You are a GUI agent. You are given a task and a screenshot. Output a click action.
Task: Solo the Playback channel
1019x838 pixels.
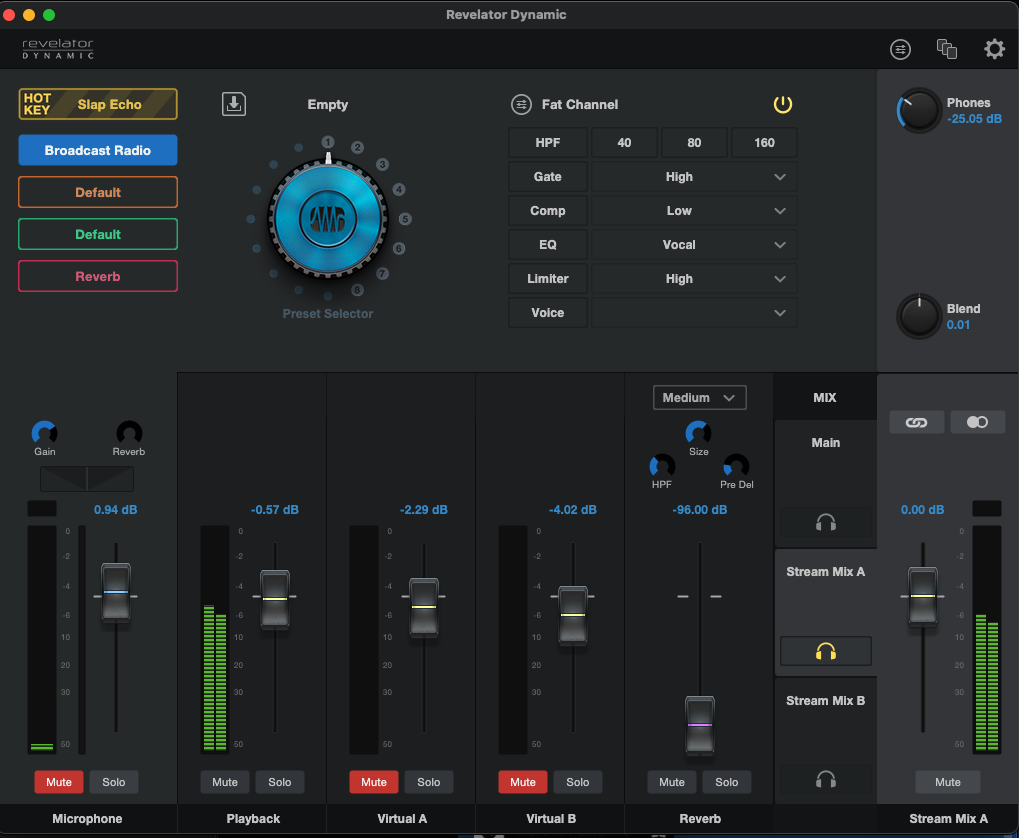(x=280, y=782)
